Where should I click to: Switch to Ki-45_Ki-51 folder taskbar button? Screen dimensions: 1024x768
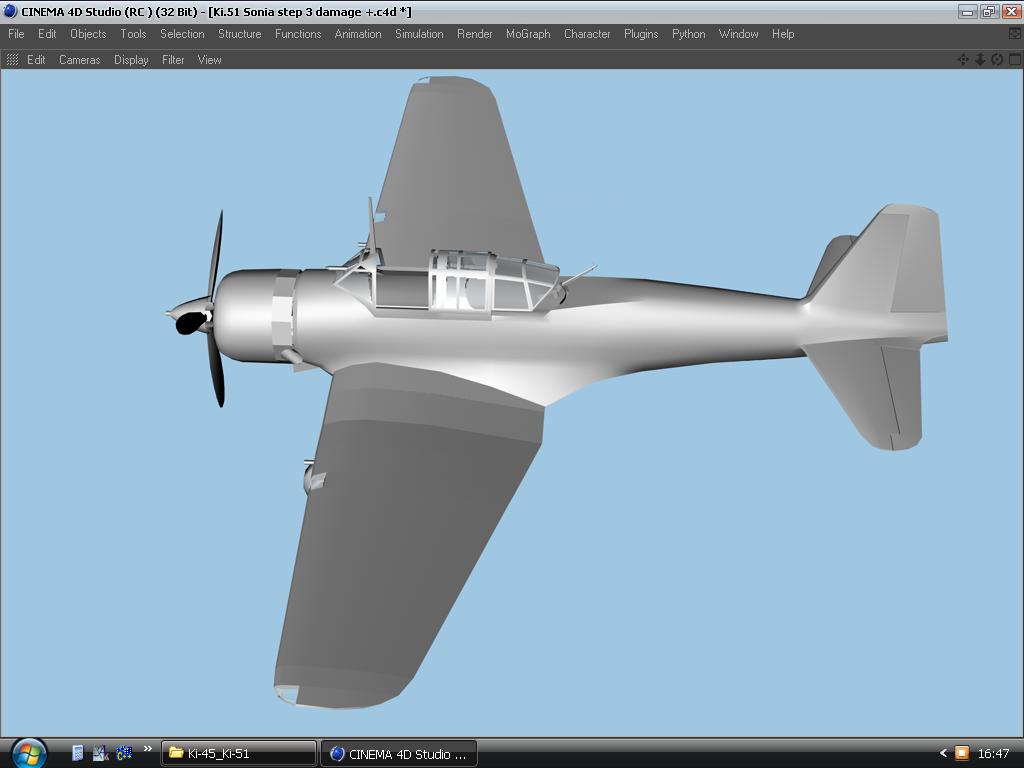point(239,753)
